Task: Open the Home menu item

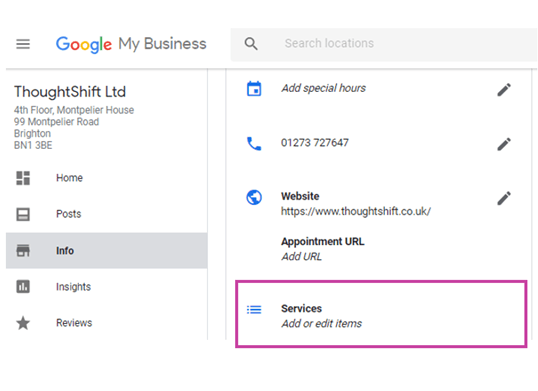Action: [x=107, y=178]
